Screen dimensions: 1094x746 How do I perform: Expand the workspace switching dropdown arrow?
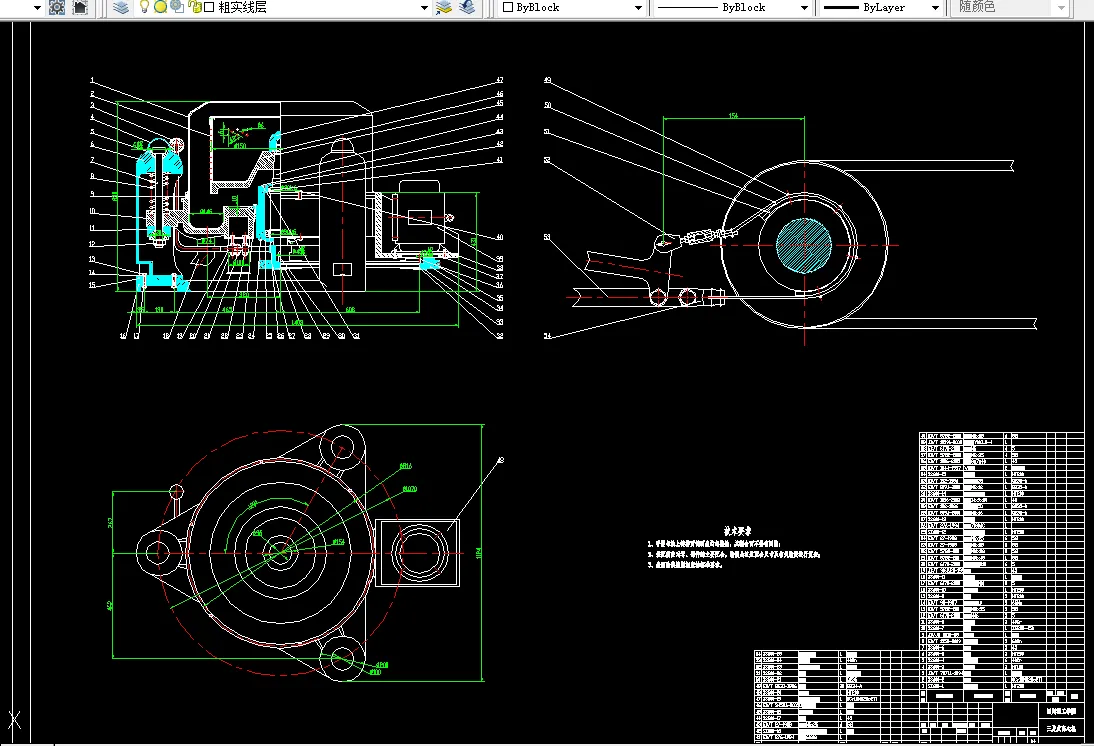(37, 8)
